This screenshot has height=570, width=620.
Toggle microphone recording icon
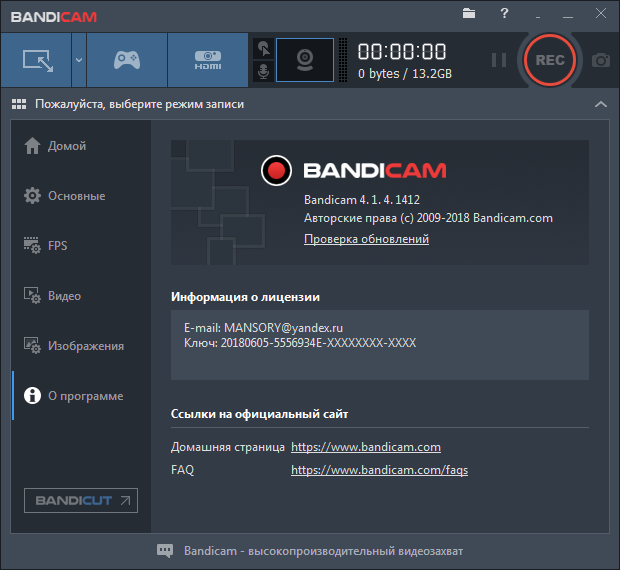point(263,72)
